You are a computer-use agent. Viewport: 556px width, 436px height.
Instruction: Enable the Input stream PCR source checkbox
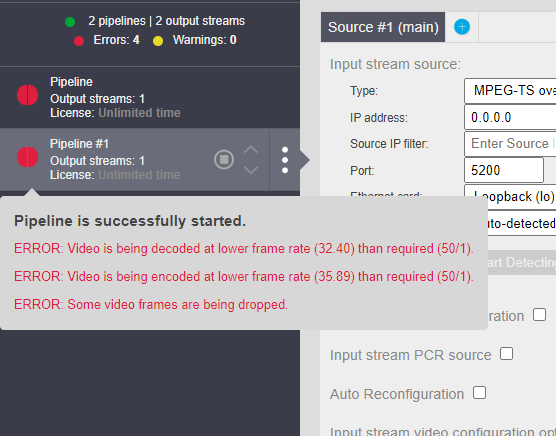coord(506,353)
